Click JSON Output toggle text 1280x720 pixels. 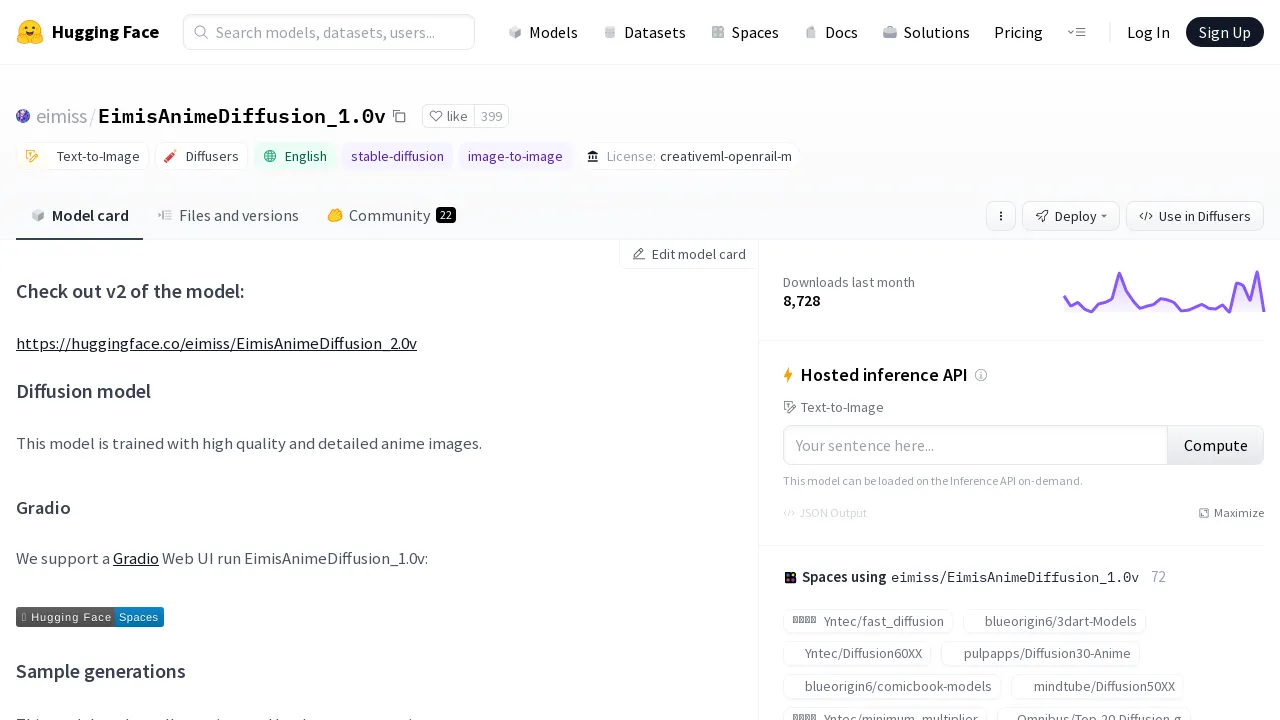pyautogui.click(x=833, y=513)
